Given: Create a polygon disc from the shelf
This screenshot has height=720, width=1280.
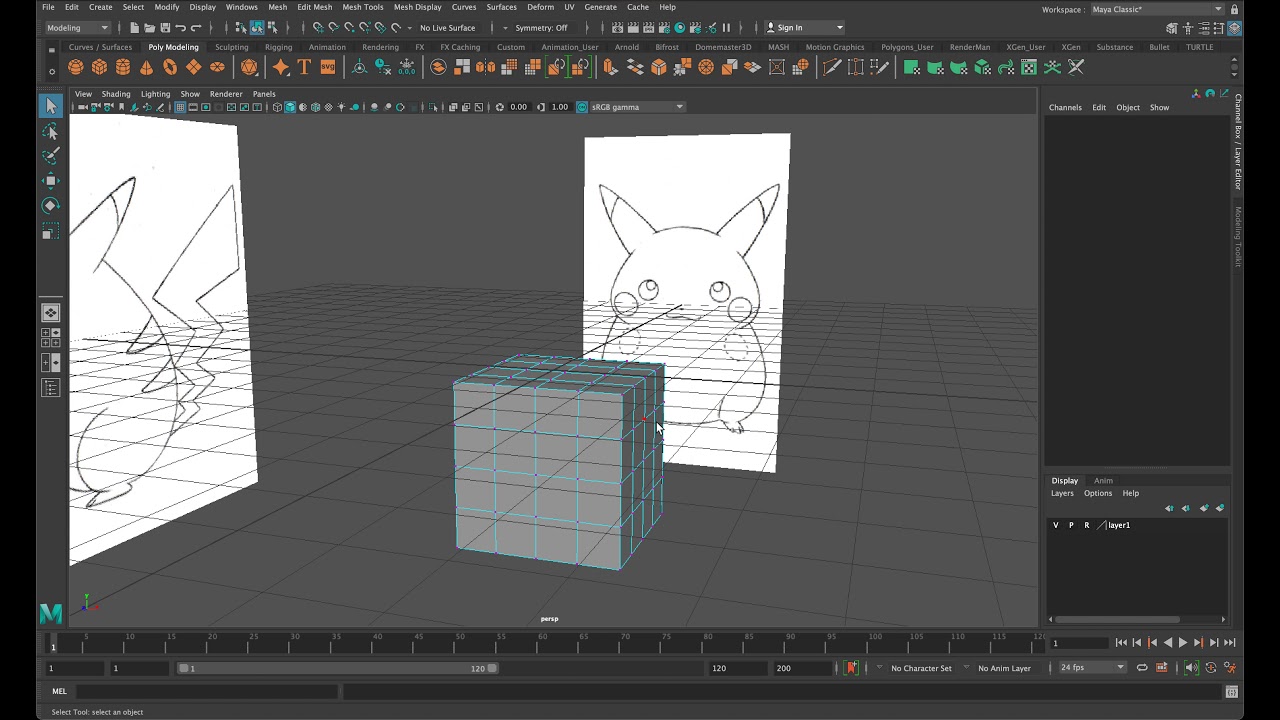Looking at the screenshot, I should [x=217, y=67].
